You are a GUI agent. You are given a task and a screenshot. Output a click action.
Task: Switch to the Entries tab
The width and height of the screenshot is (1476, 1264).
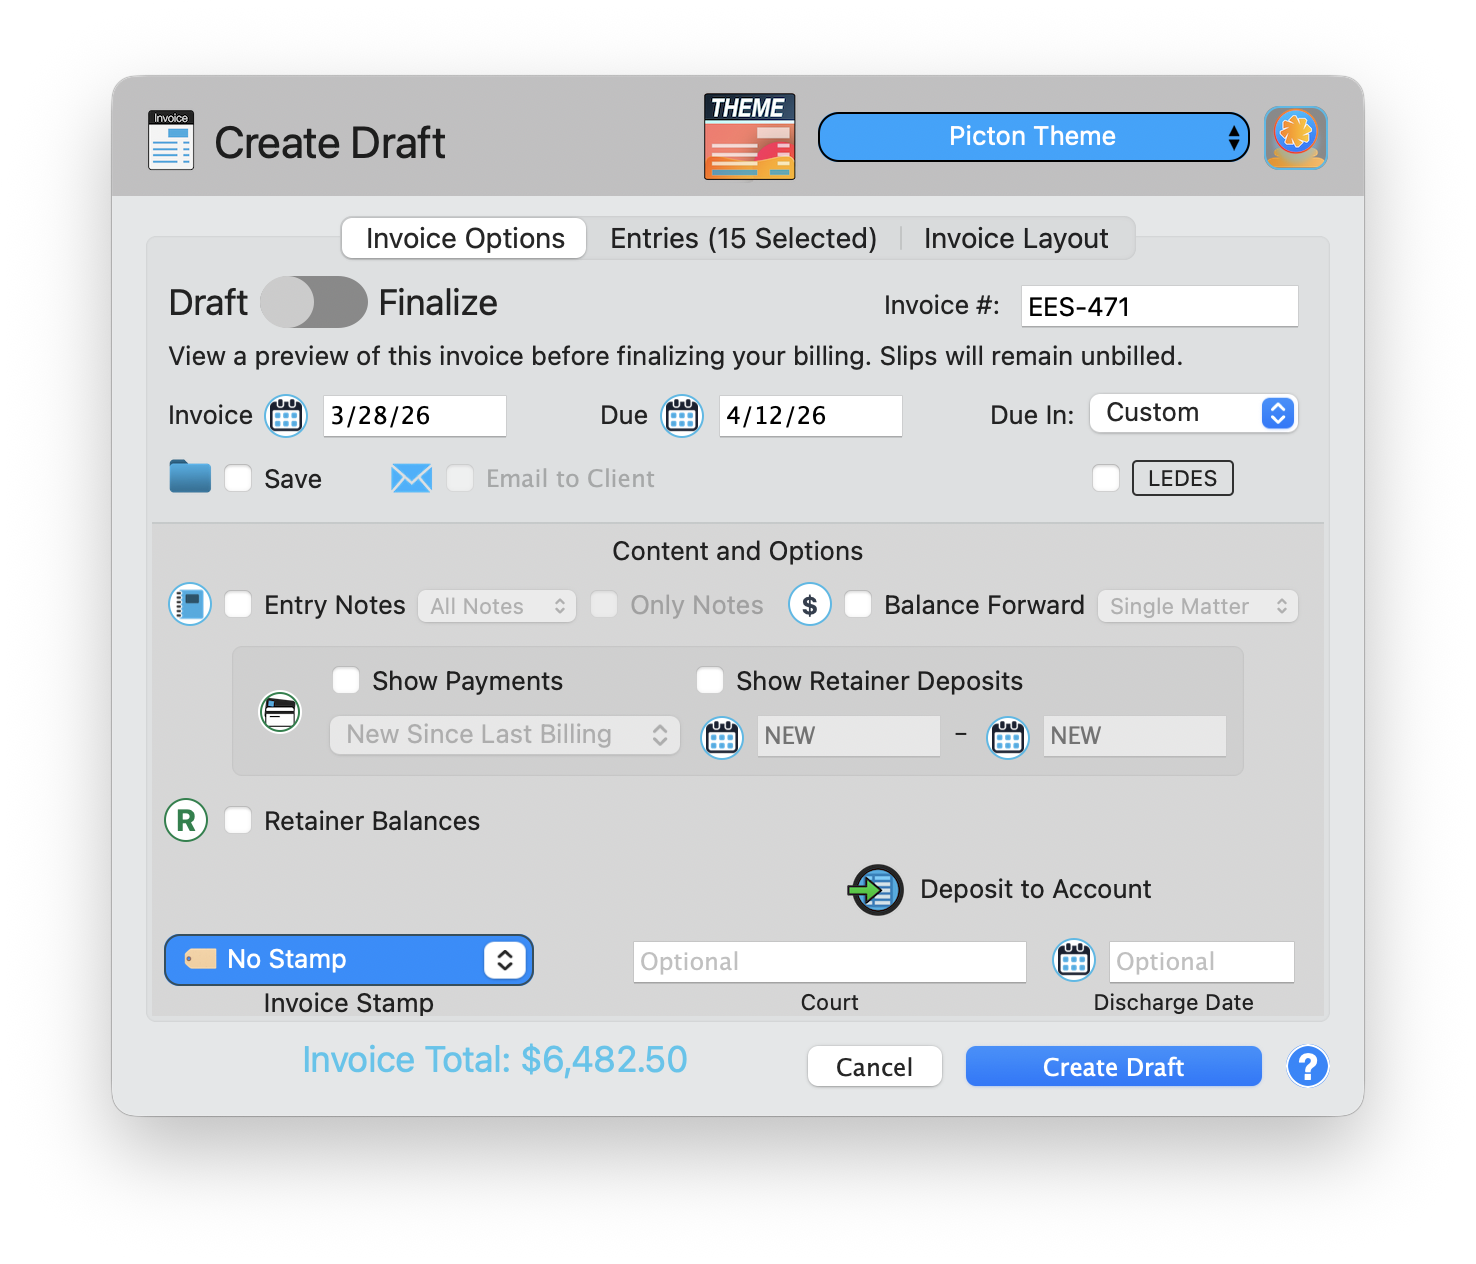click(743, 238)
